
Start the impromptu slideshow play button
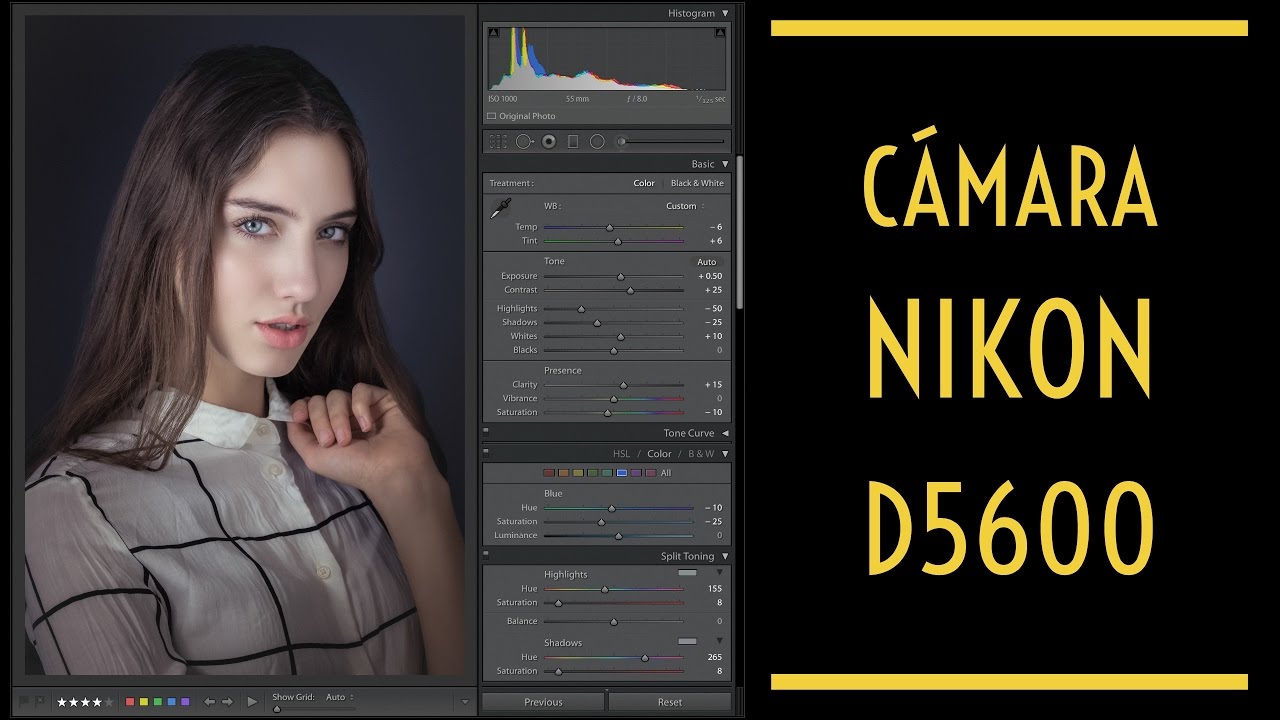[252, 702]
